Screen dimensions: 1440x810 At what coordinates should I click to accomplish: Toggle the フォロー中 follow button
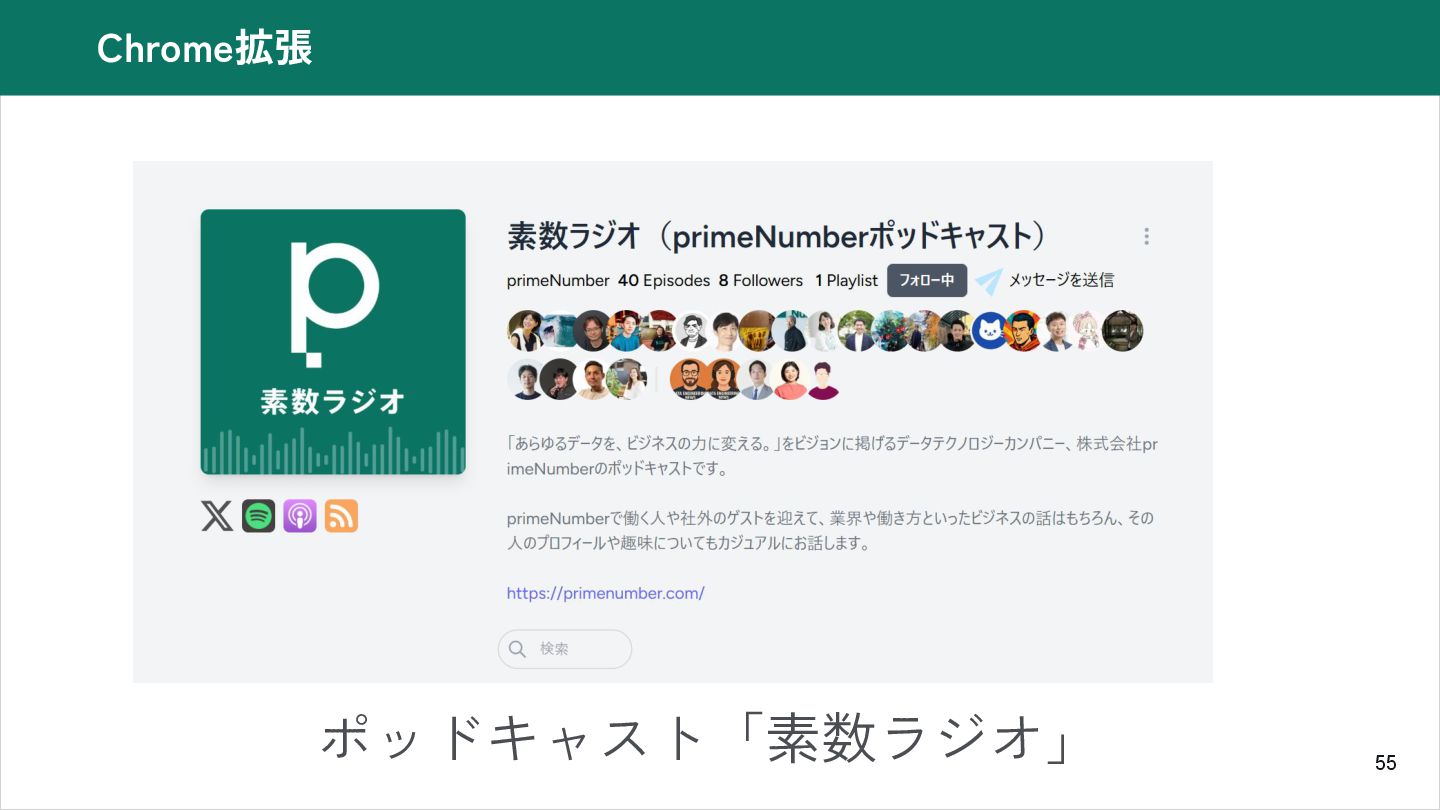tap(927, 281)
